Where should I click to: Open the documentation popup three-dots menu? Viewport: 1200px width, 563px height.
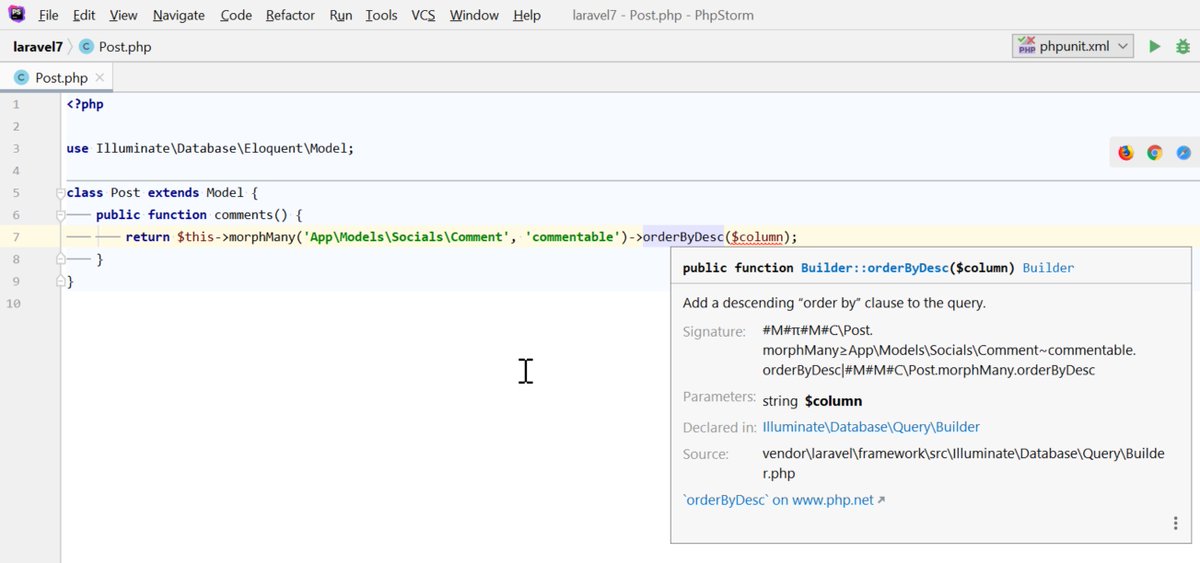pos(1176,523)
